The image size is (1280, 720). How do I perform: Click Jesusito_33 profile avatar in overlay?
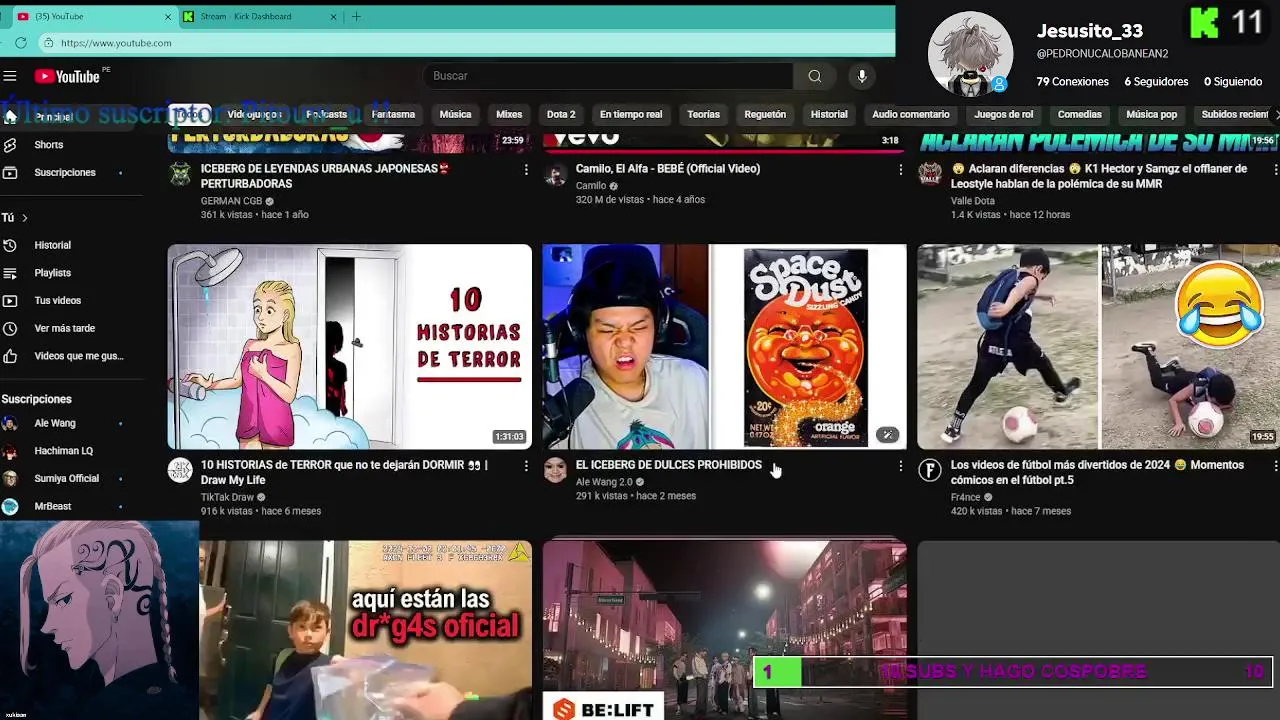(970, 54)
